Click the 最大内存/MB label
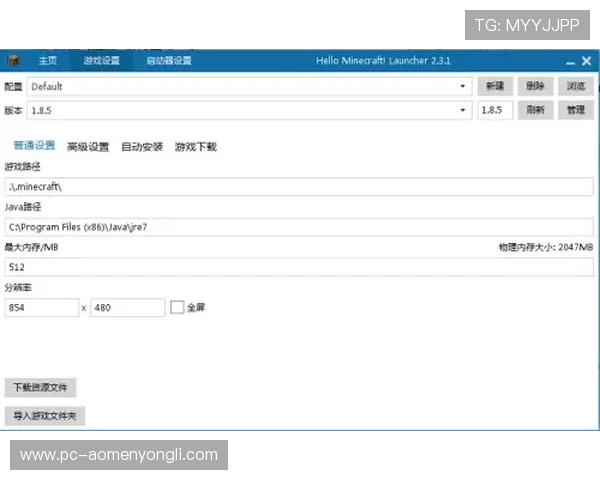The image size is (600, 480). pos(31,247)
